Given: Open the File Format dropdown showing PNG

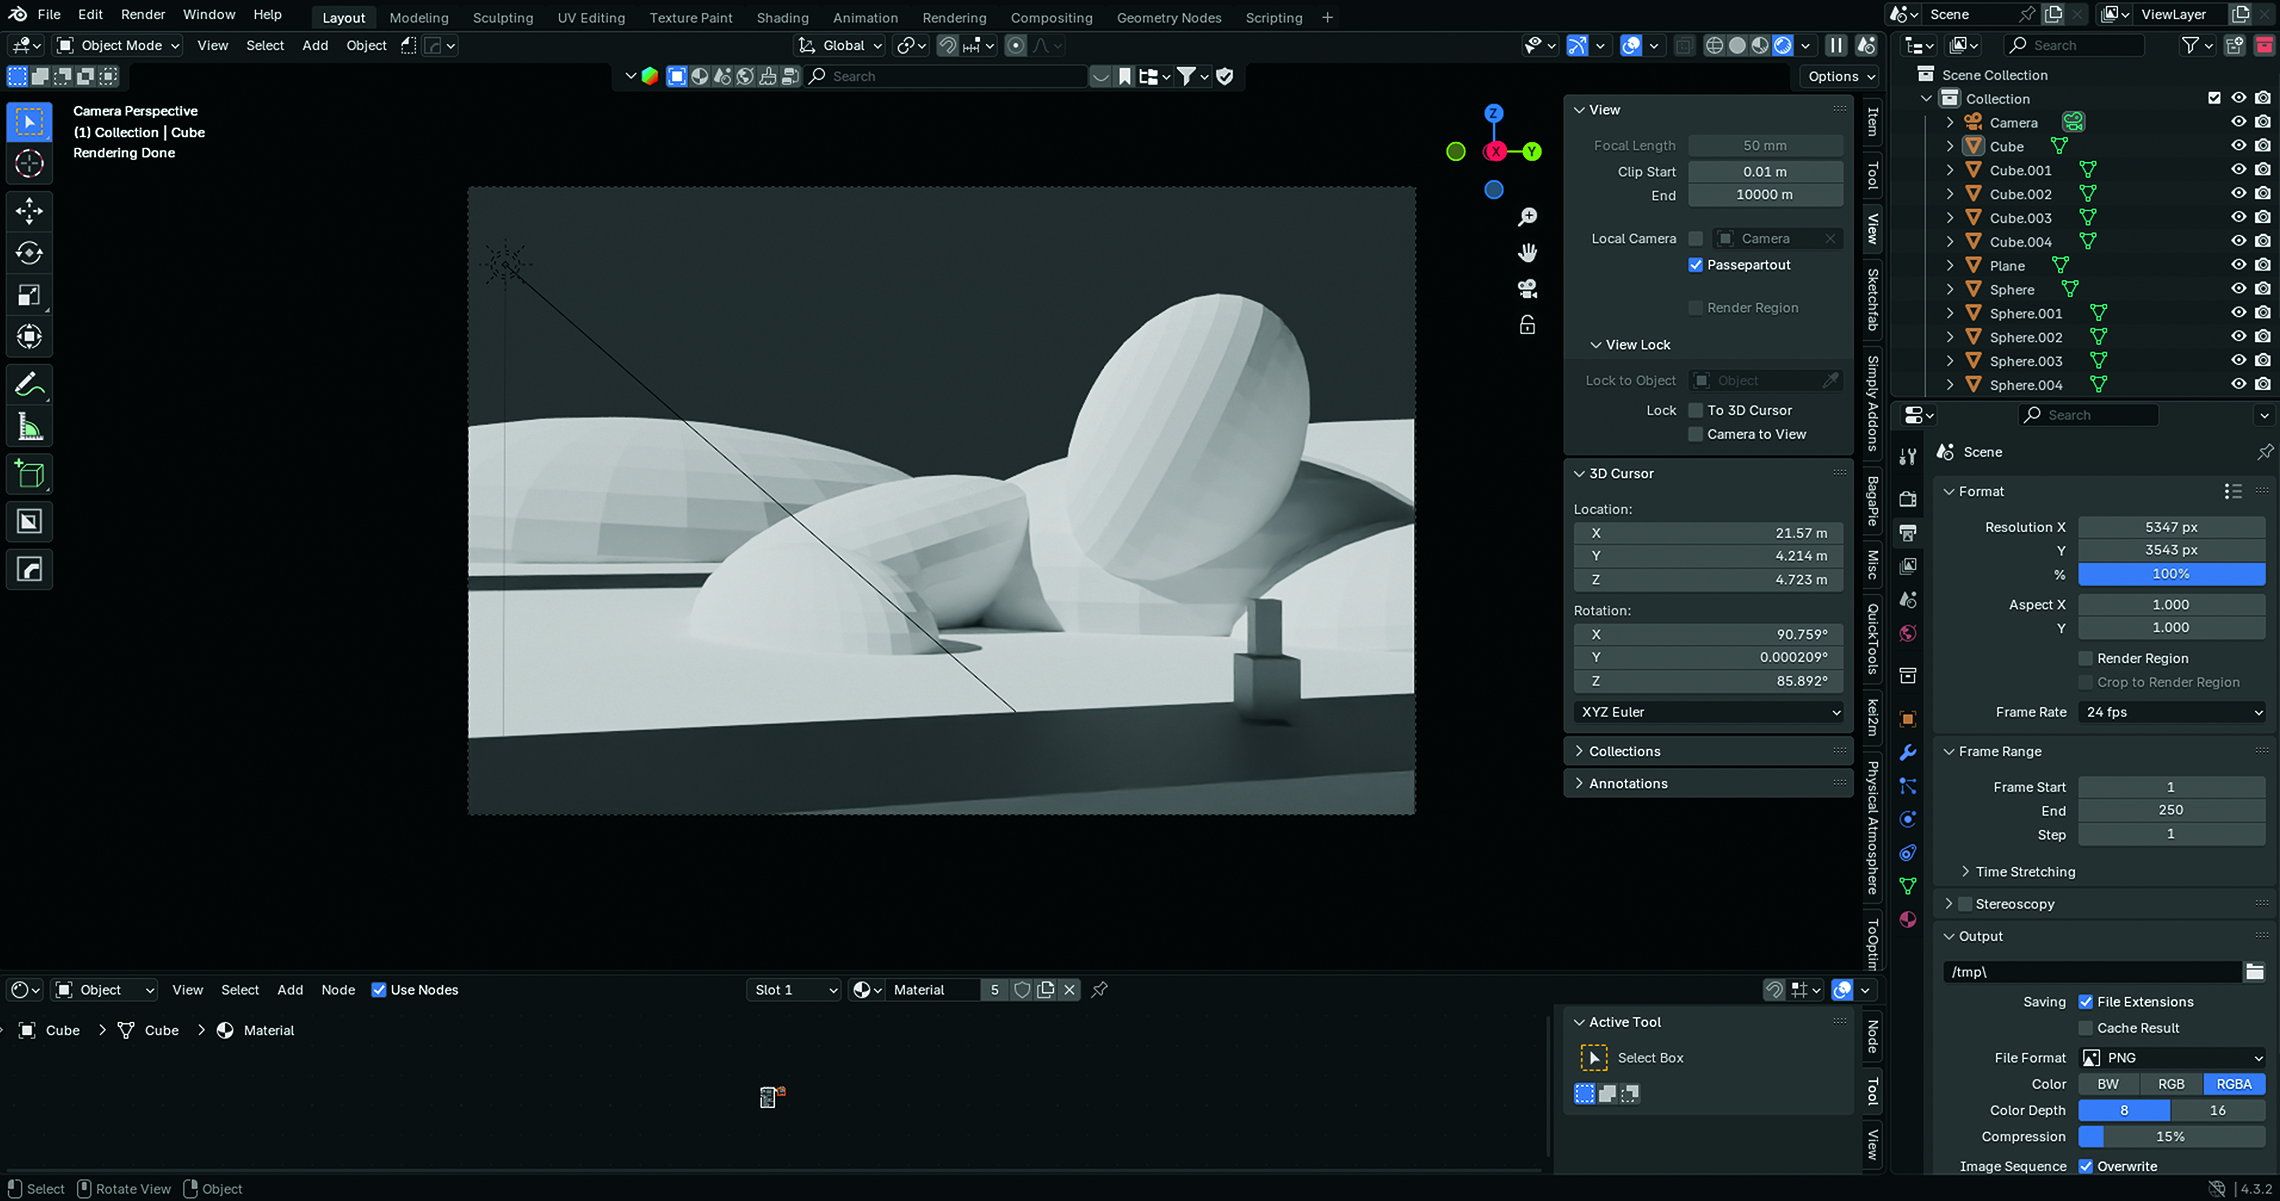Looking at the screenshot, I should point(2171,1057).
